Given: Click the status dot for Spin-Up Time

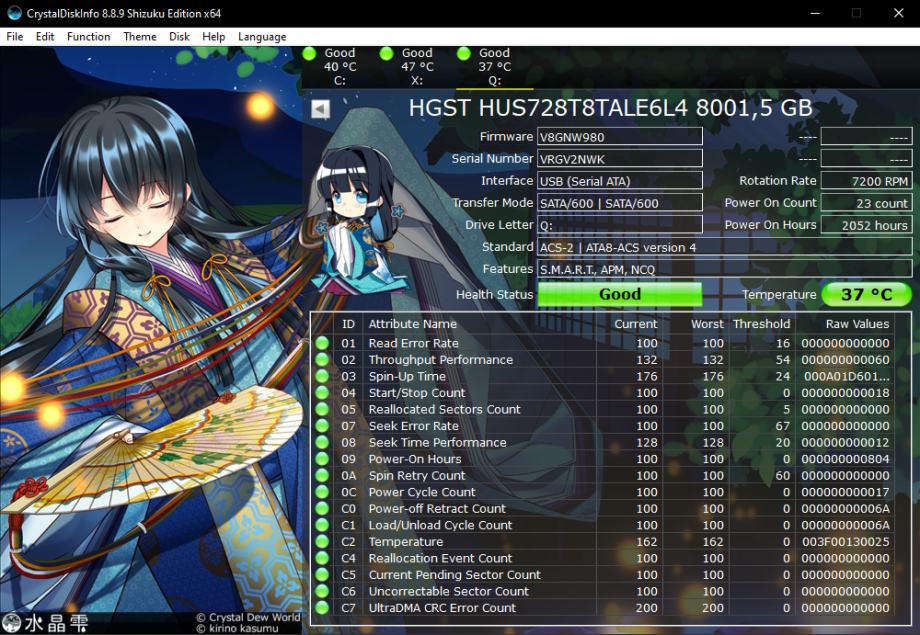Looking at the screenshot, I should tap(322, 376).
